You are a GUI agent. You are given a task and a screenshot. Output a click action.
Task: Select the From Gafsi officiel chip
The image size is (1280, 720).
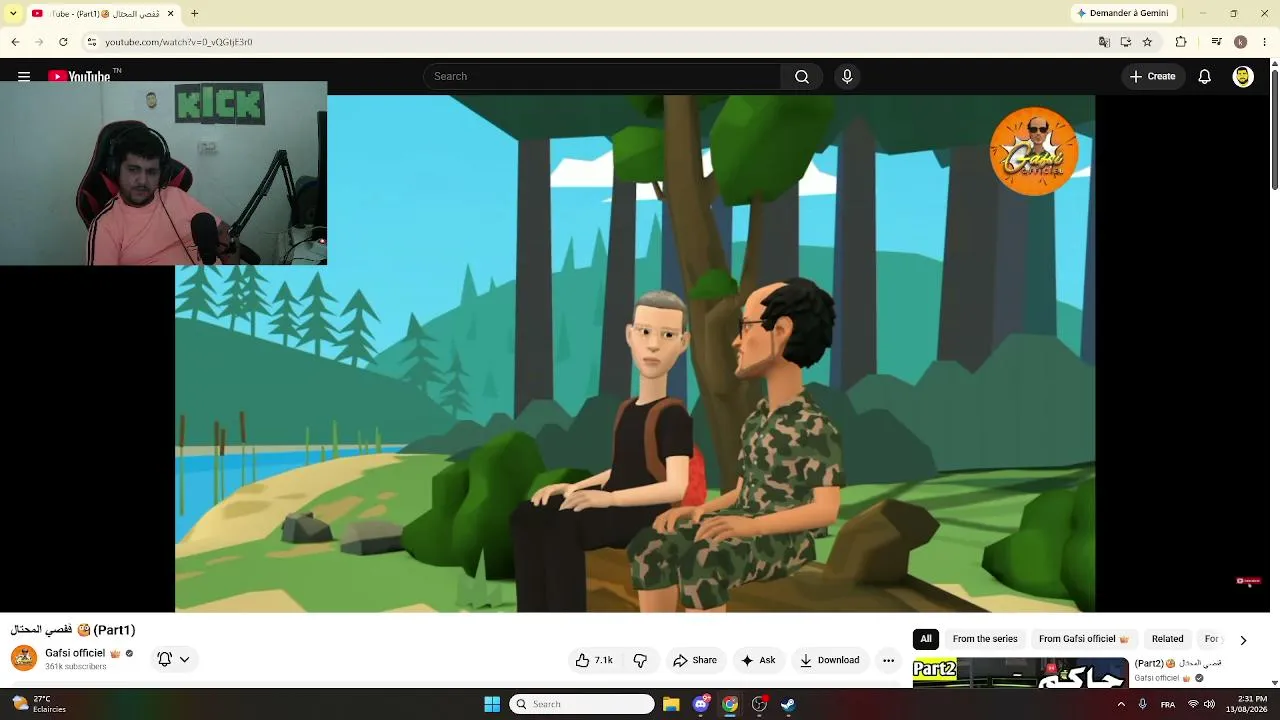[1084, 639]
